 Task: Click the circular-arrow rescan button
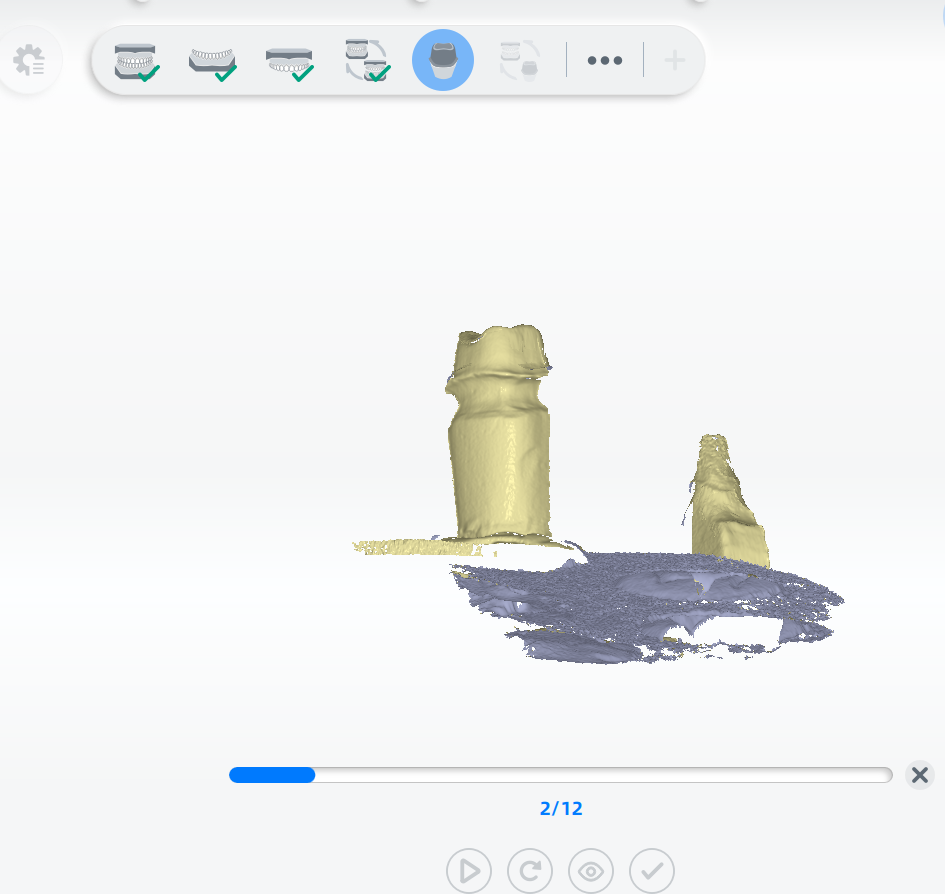[x=530, y=871]
